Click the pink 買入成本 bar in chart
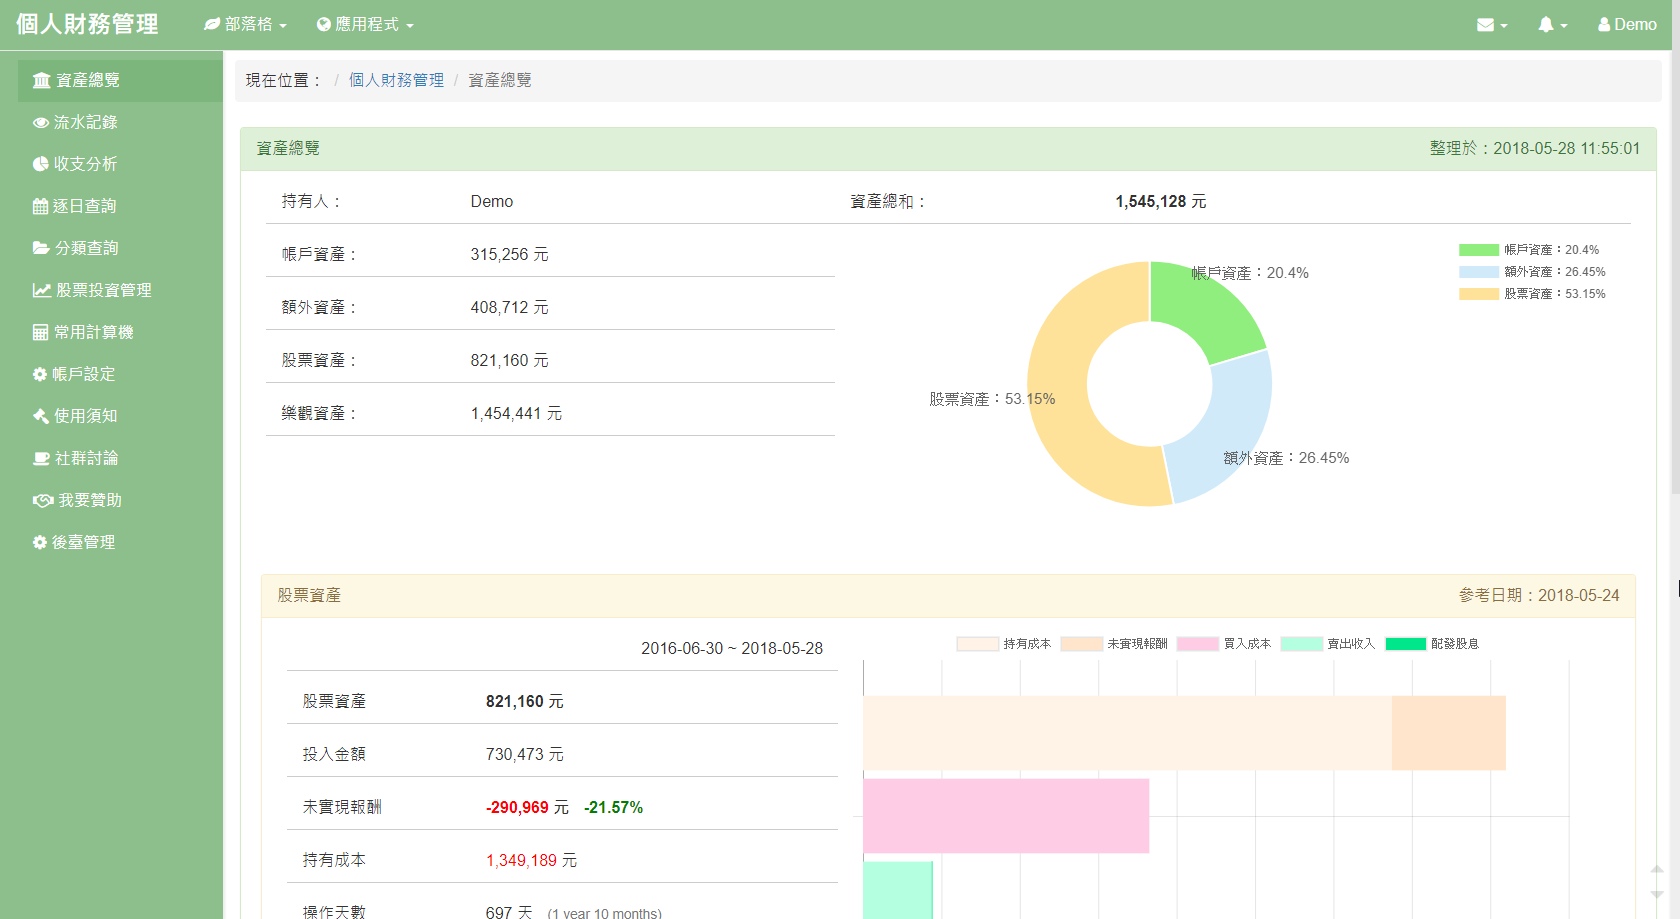Image resolution: width=1680 pixels, height=919 pixels. pyautogui.click(x=1005, y=815)
